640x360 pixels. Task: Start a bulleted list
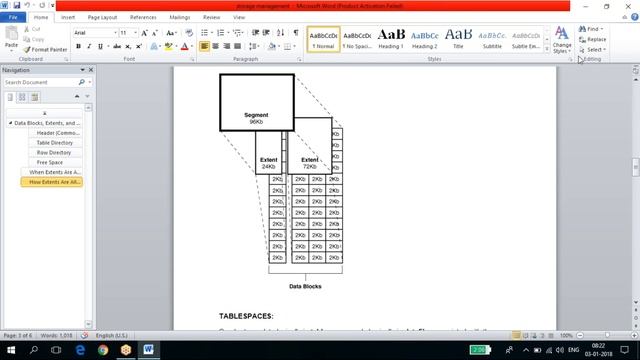point(204,33)
